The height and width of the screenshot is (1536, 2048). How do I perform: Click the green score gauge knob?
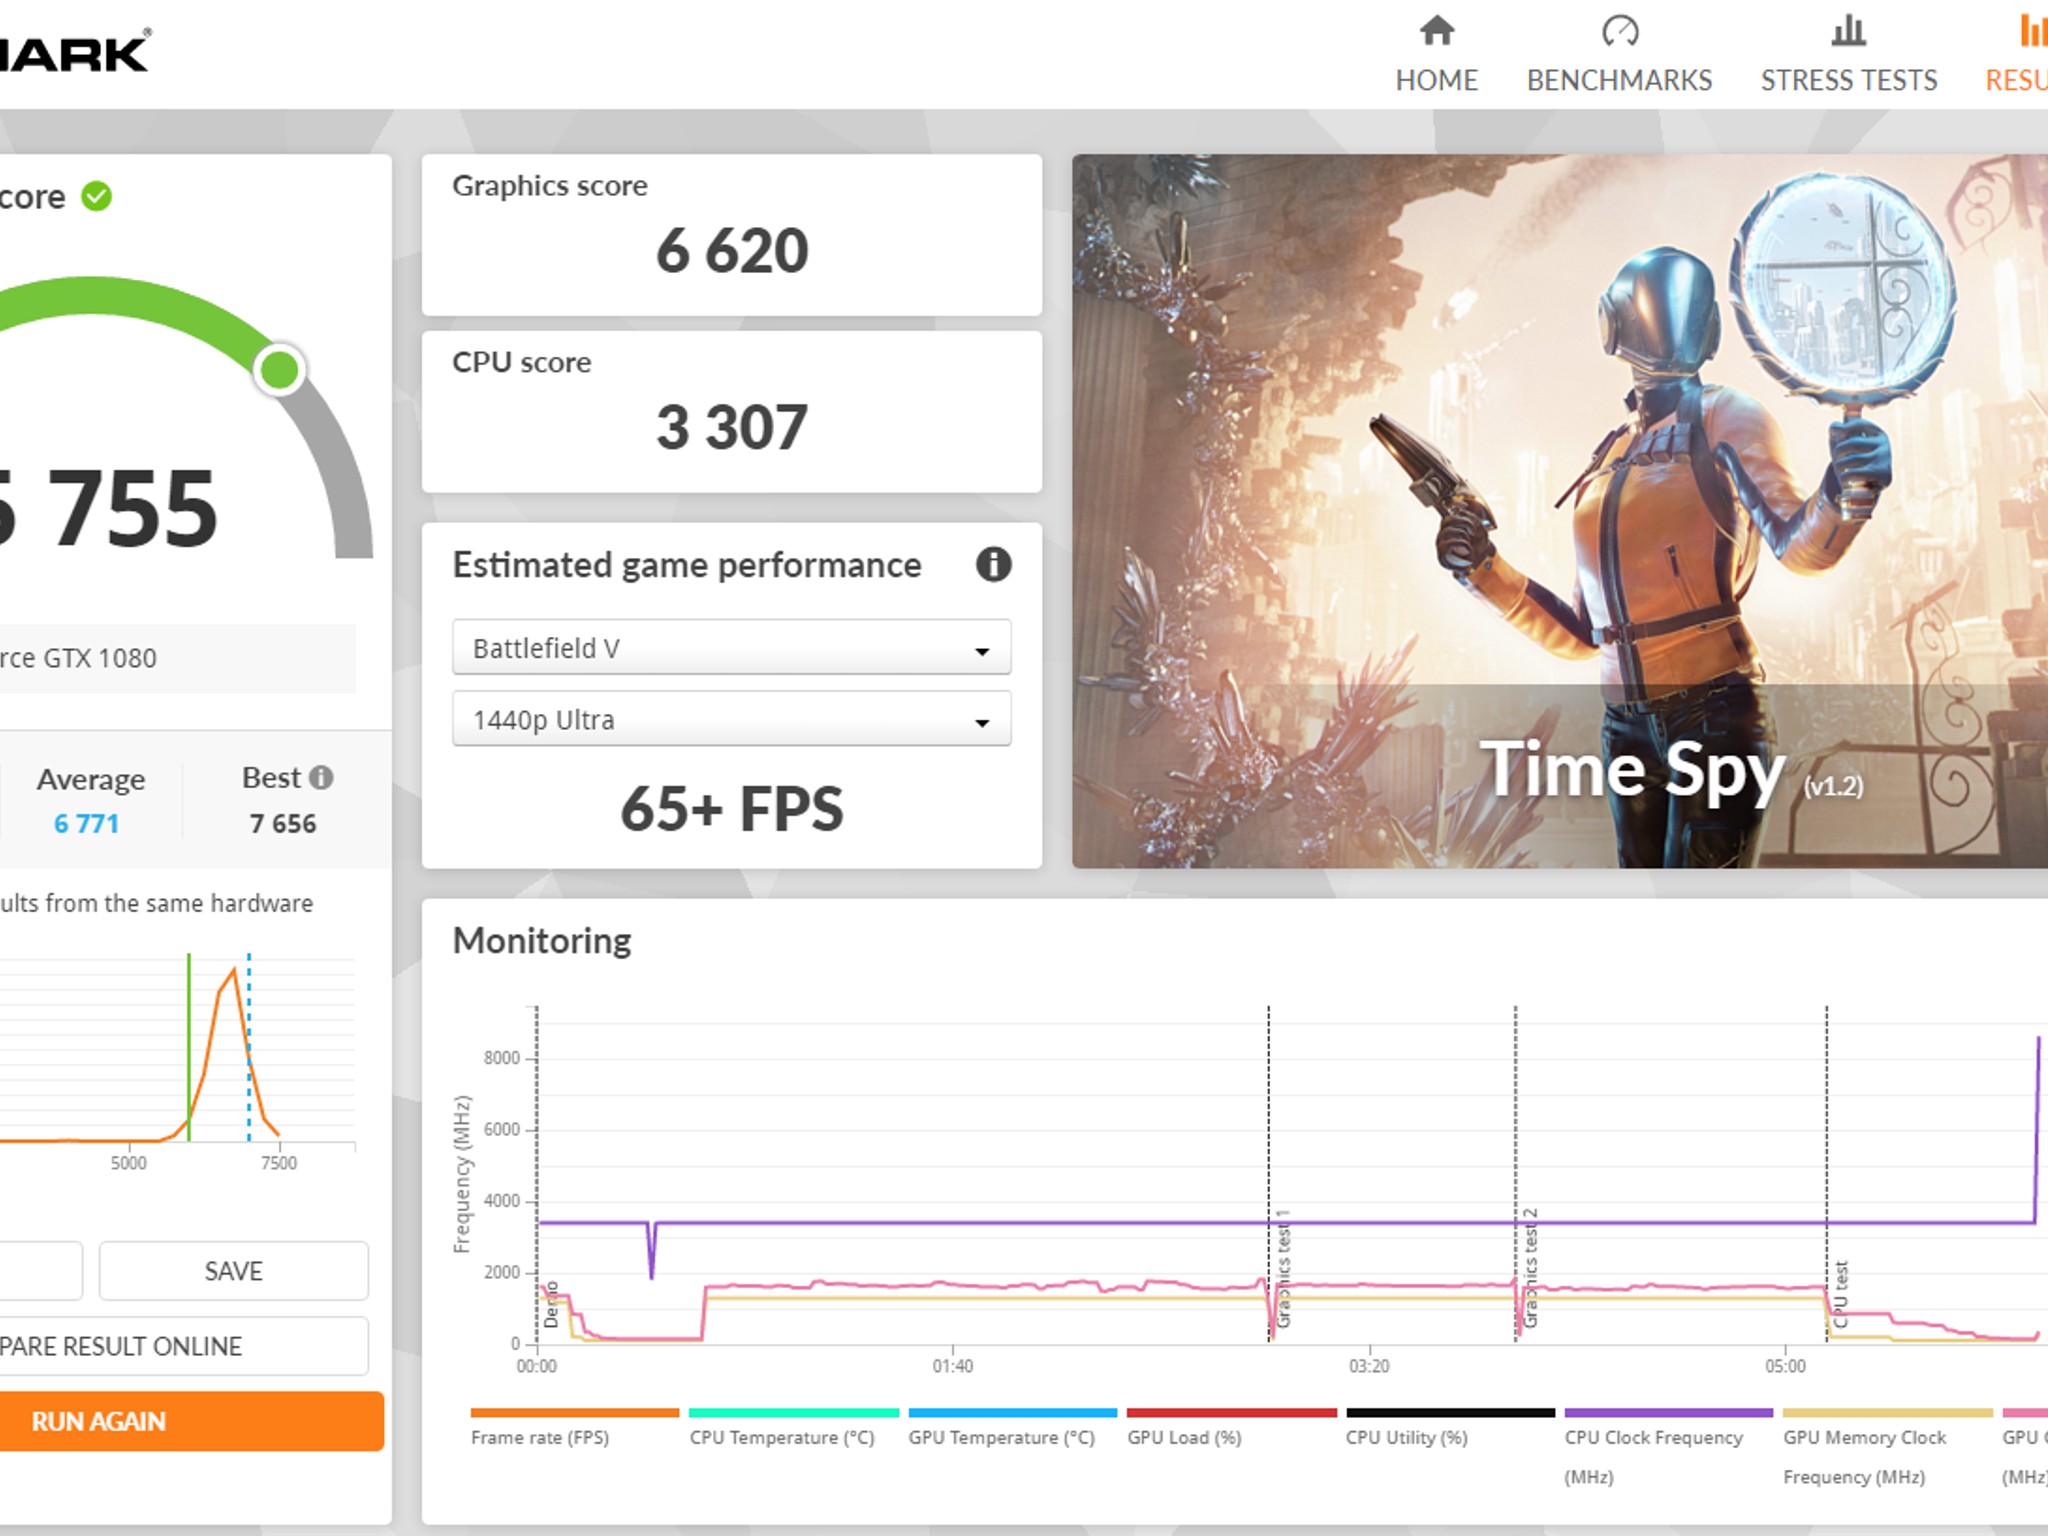(279, 370)
